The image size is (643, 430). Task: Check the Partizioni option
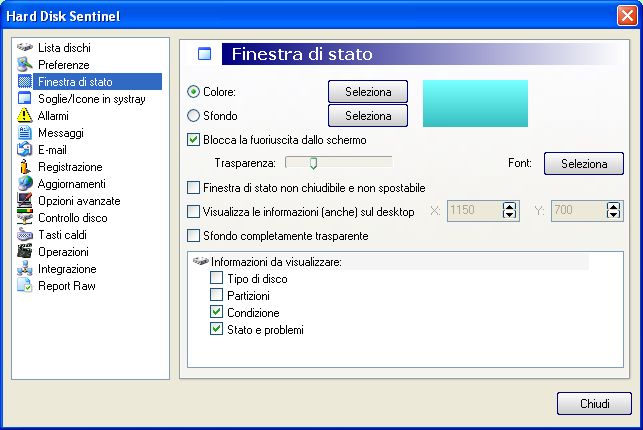(x=216, y=295)
